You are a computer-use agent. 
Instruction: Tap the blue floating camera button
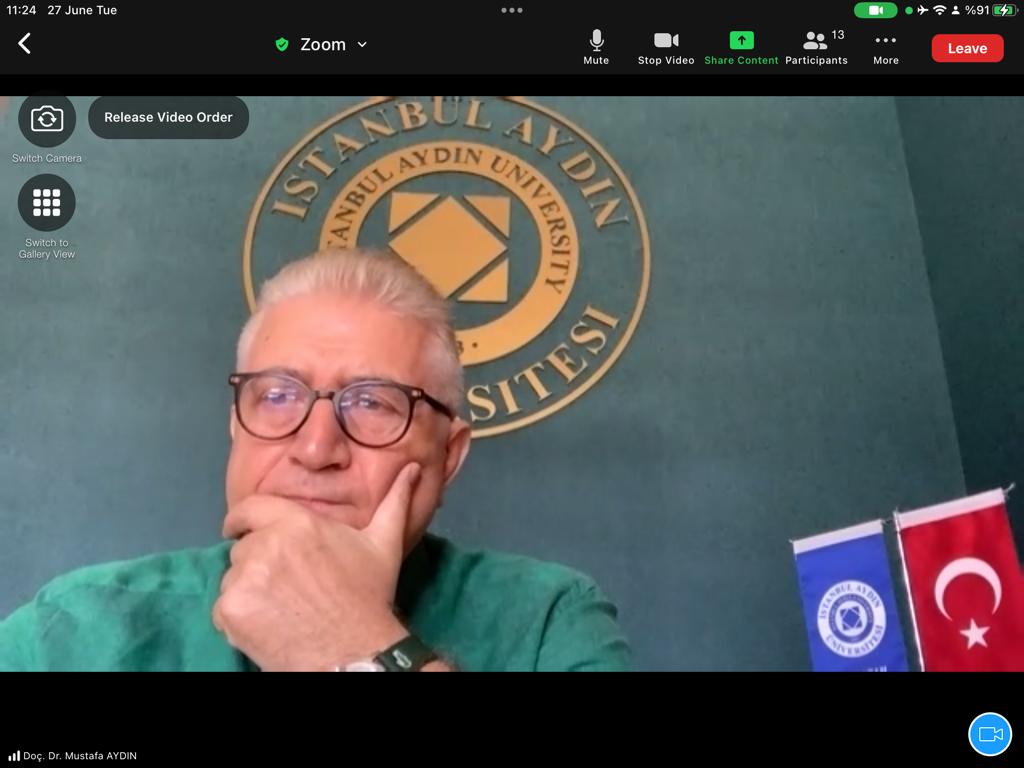pos(990,734)
